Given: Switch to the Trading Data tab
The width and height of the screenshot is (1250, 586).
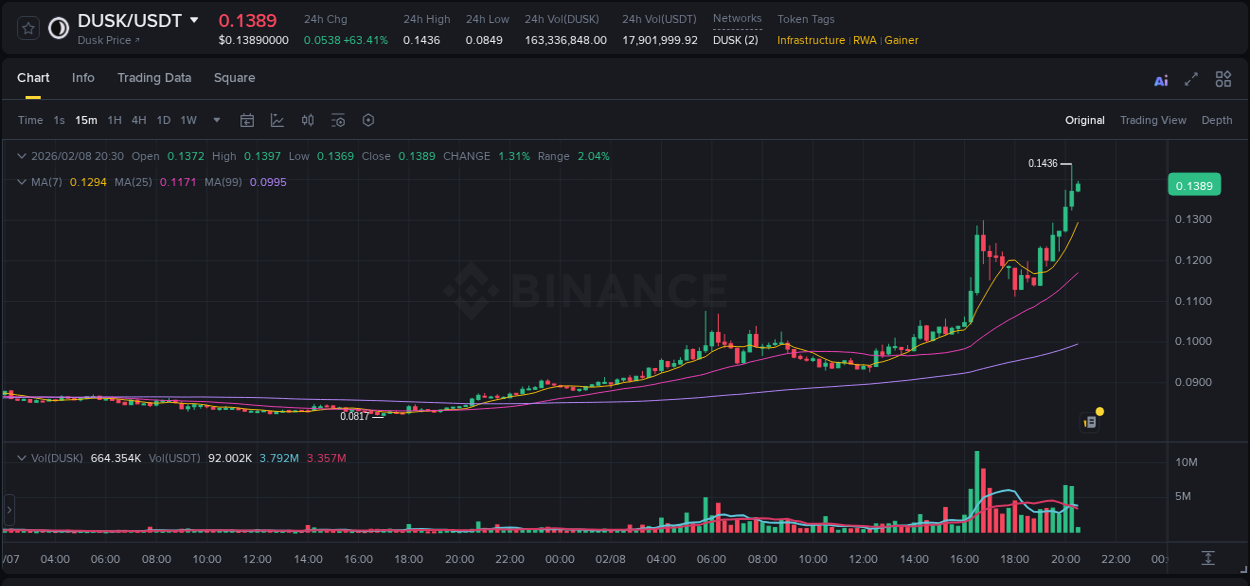Looking at the screenshot, I should (154, 77).
